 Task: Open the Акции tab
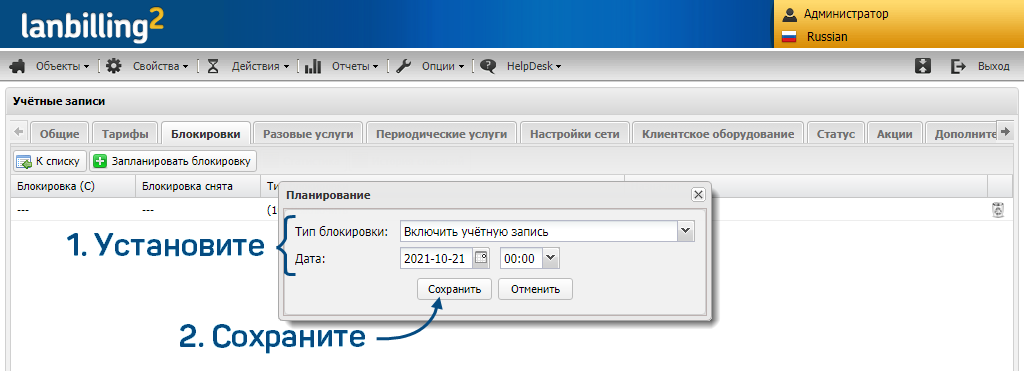tap(895, 133)
